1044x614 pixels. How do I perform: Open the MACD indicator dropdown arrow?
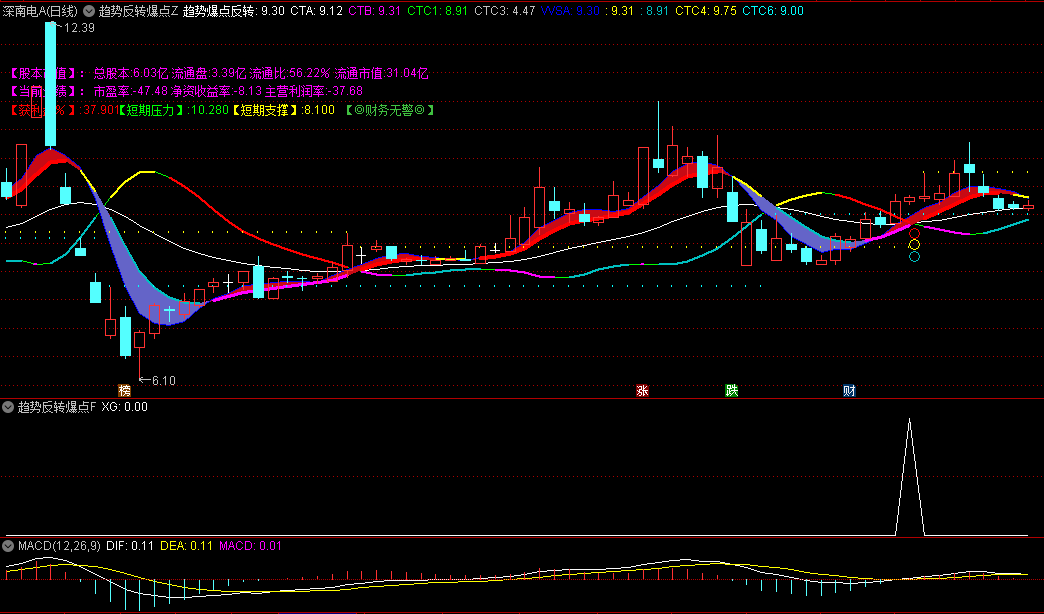point(8,546)
